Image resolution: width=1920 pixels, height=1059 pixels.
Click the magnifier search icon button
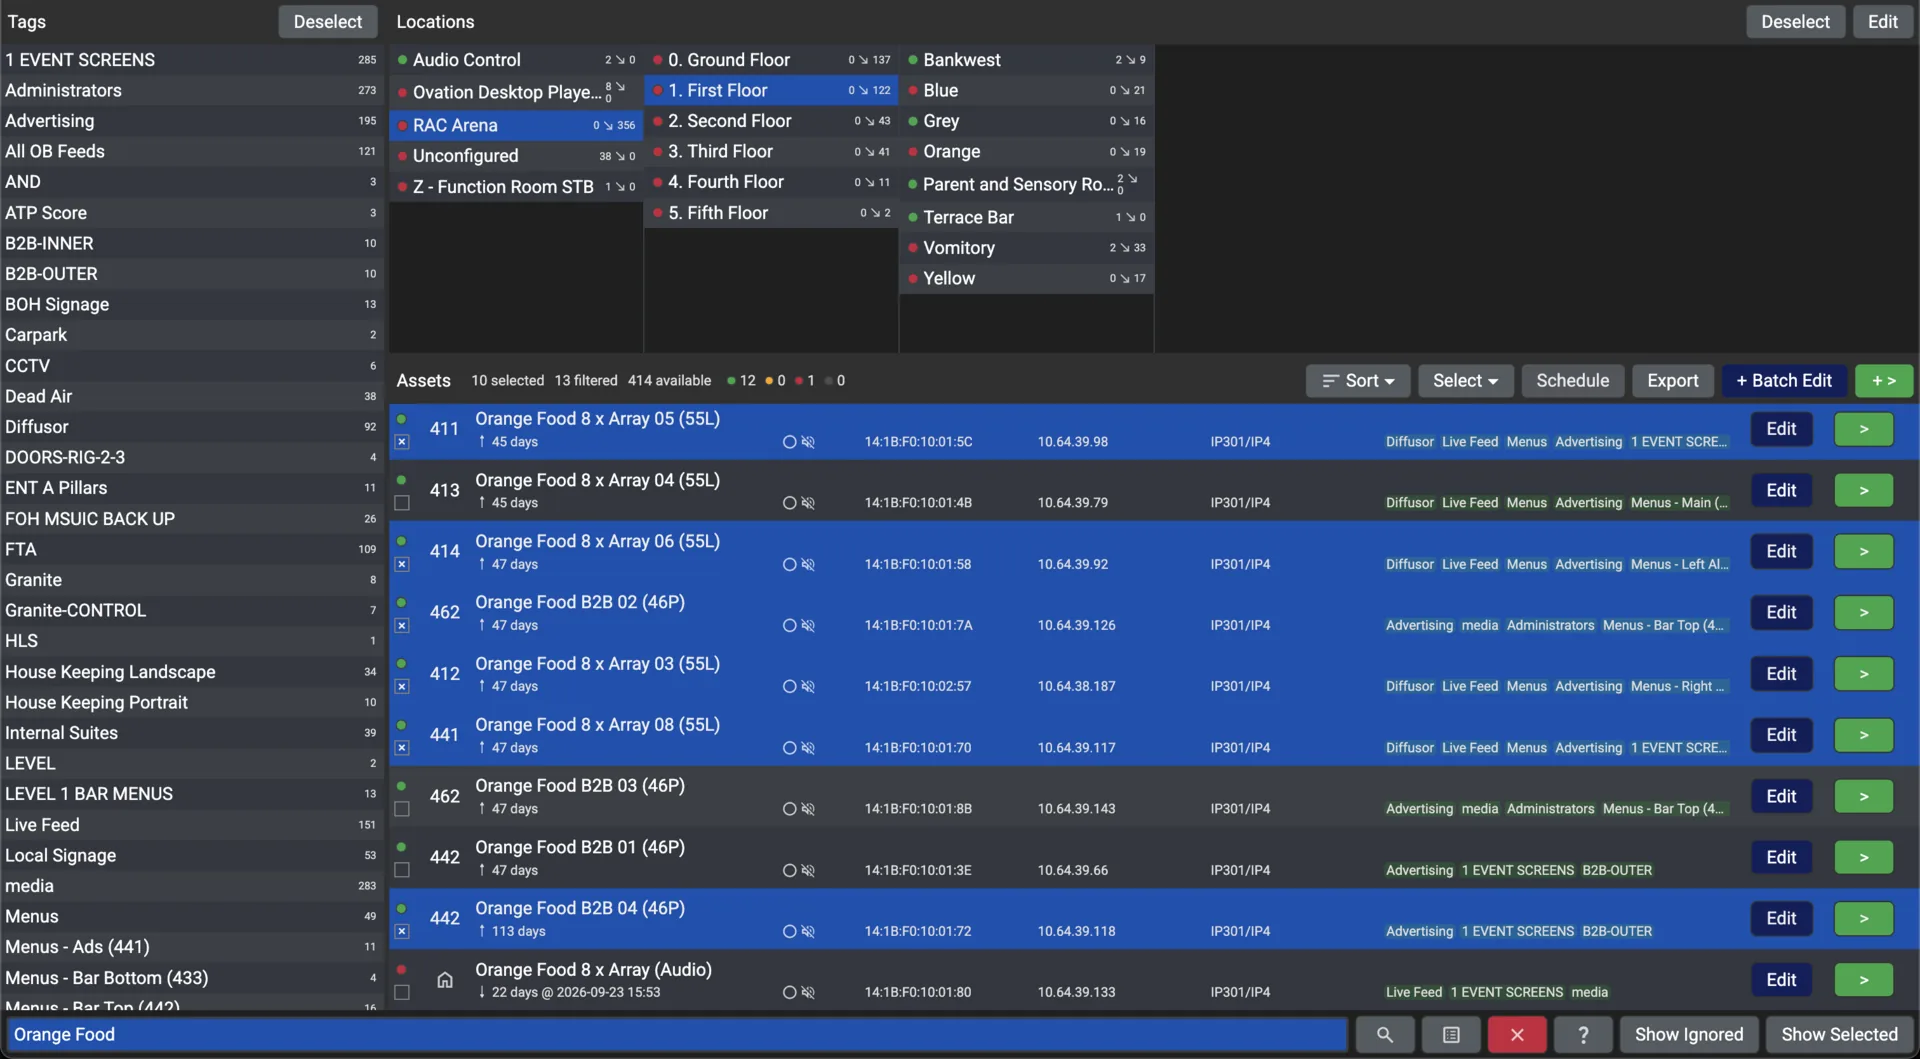coord(1384,1035)
